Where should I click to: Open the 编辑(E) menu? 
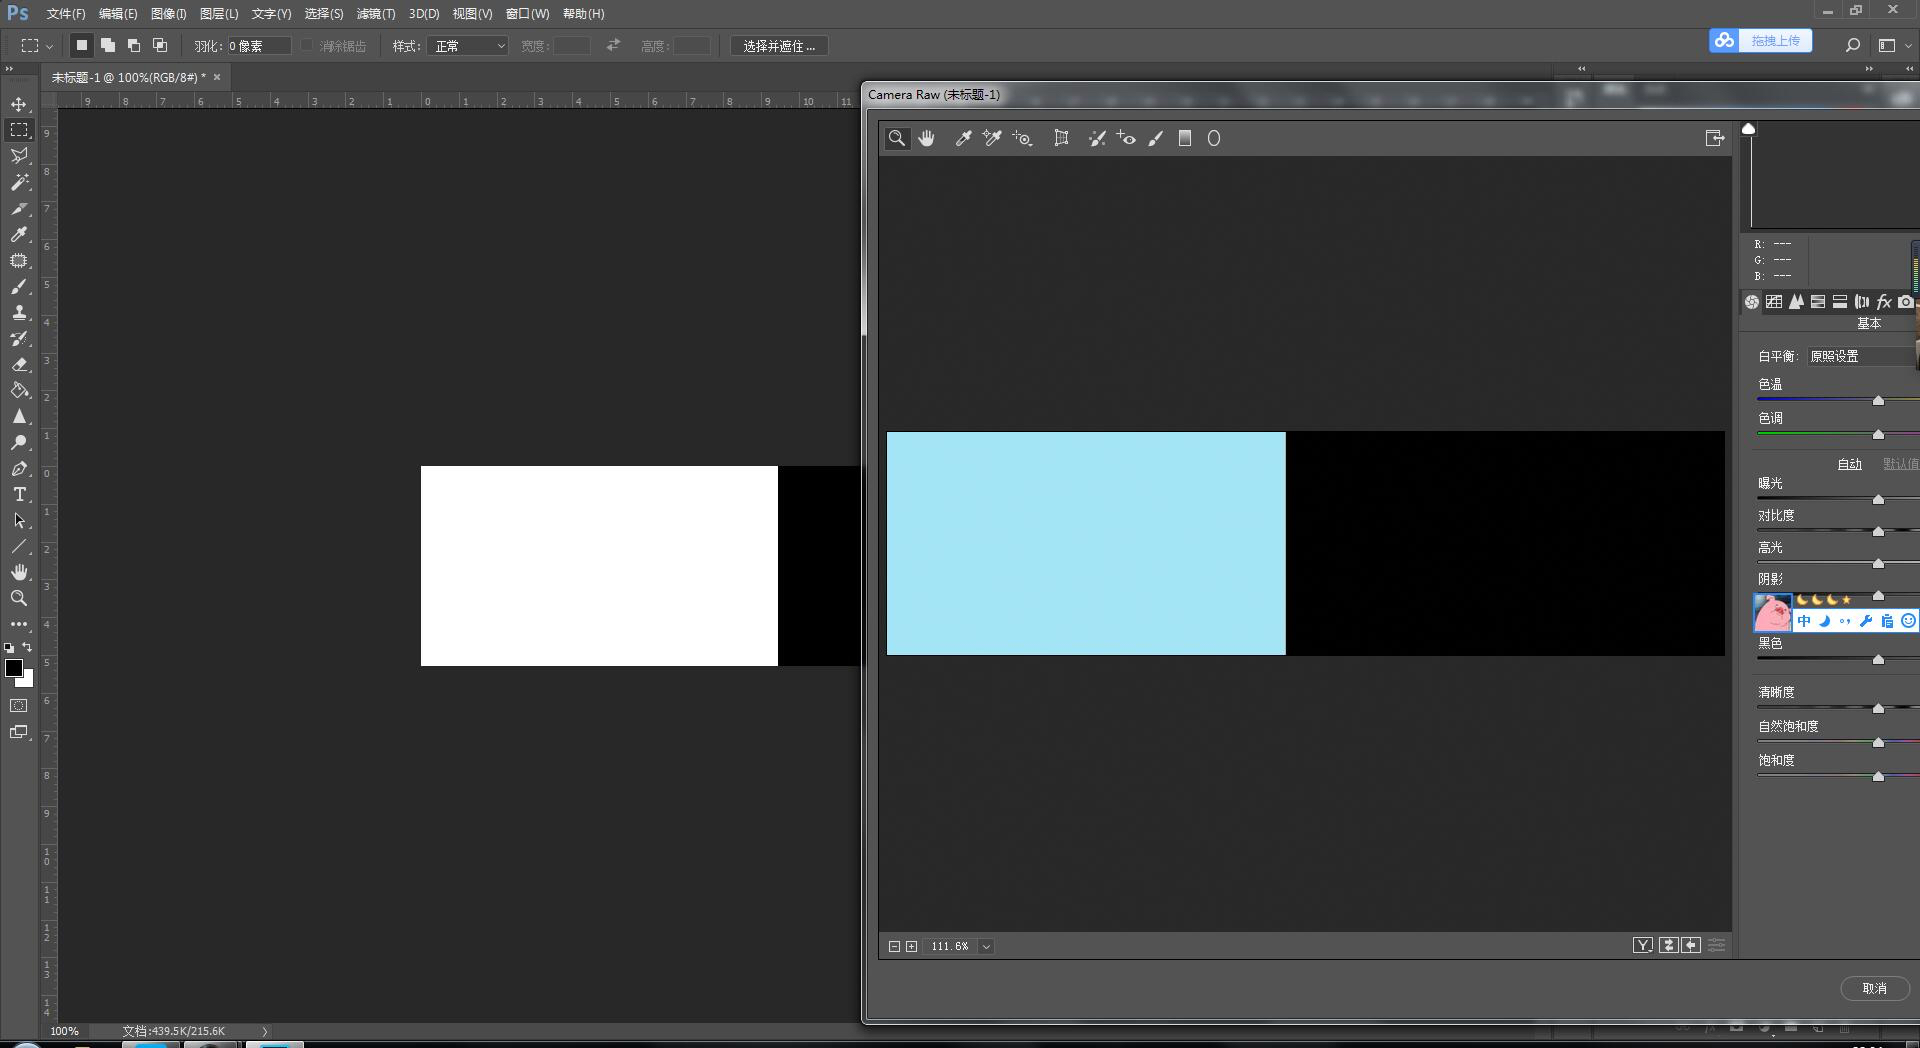tap(118, 14)
